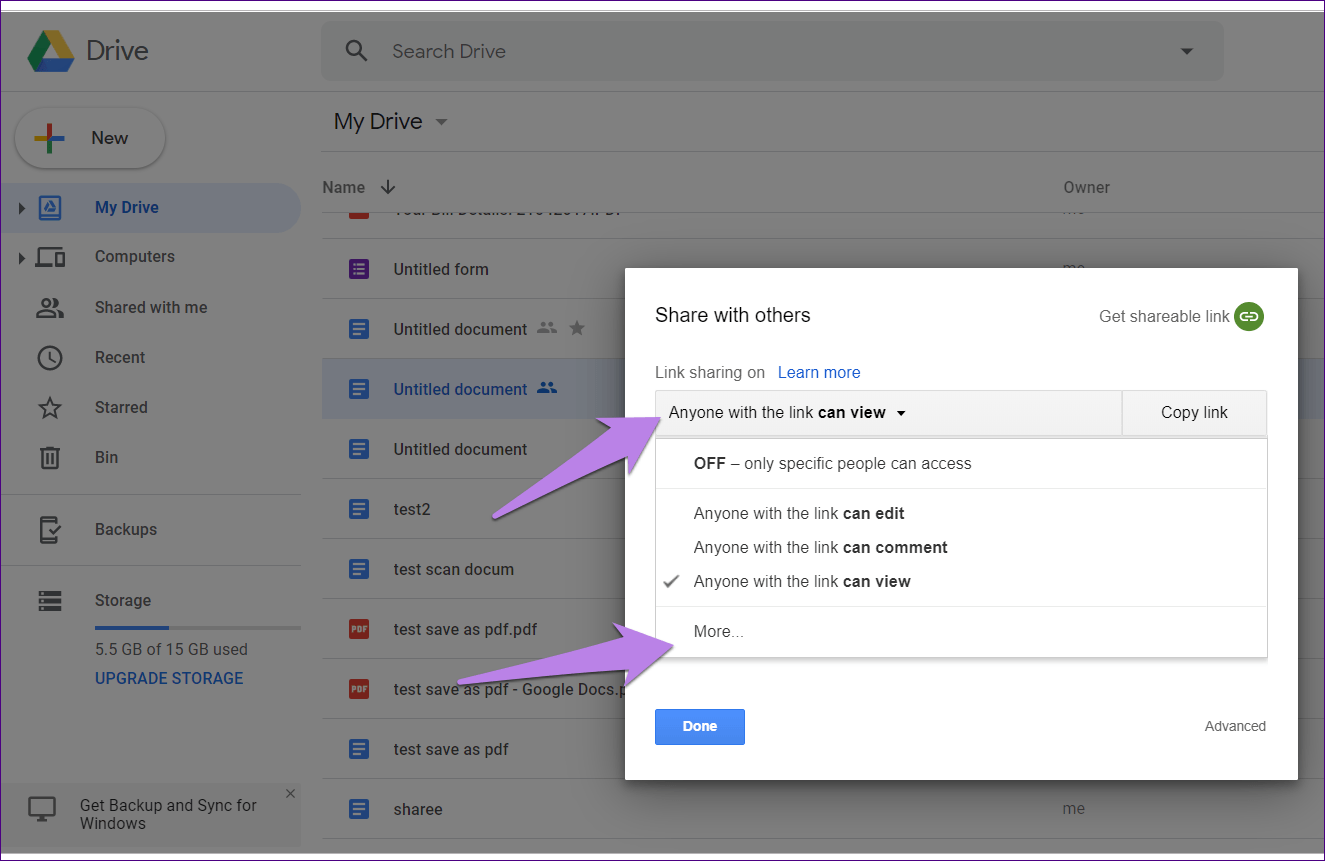Open the Recent files clock icon
1325x861 pixels.
click(50, 357)
